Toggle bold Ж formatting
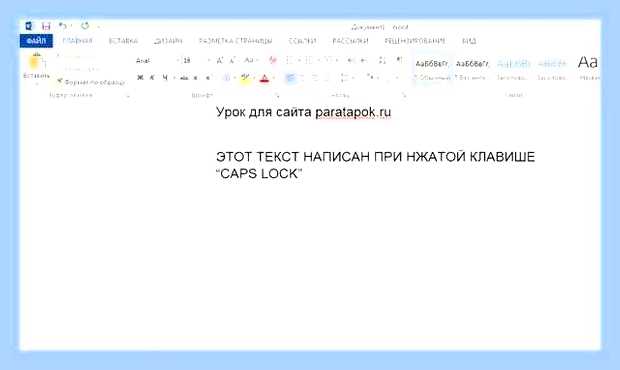 (x=140, y=78)
